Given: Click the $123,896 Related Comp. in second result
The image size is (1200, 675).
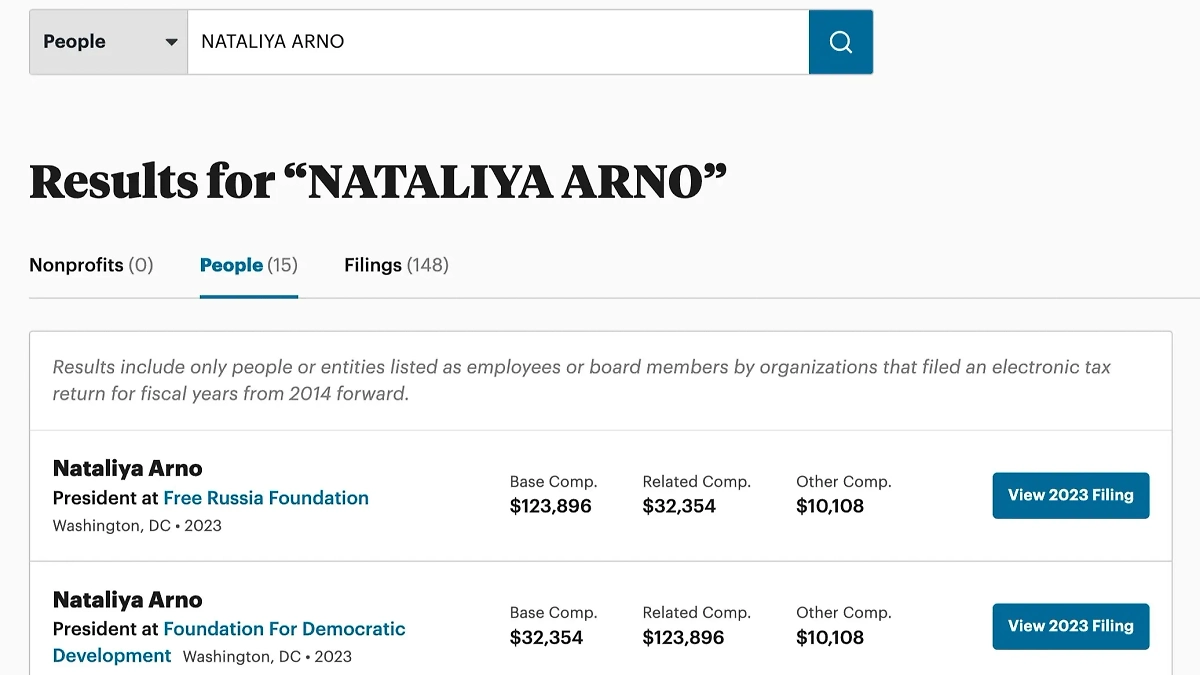Looking at the screenshot, I should click(683, 637).
